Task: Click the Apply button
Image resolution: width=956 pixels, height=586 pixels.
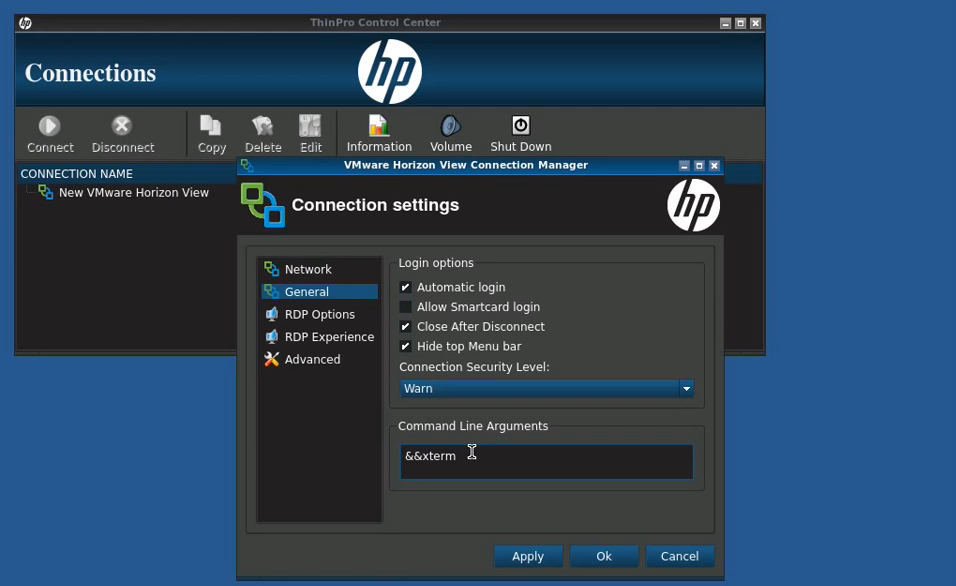Action: [x=528, y=557]
